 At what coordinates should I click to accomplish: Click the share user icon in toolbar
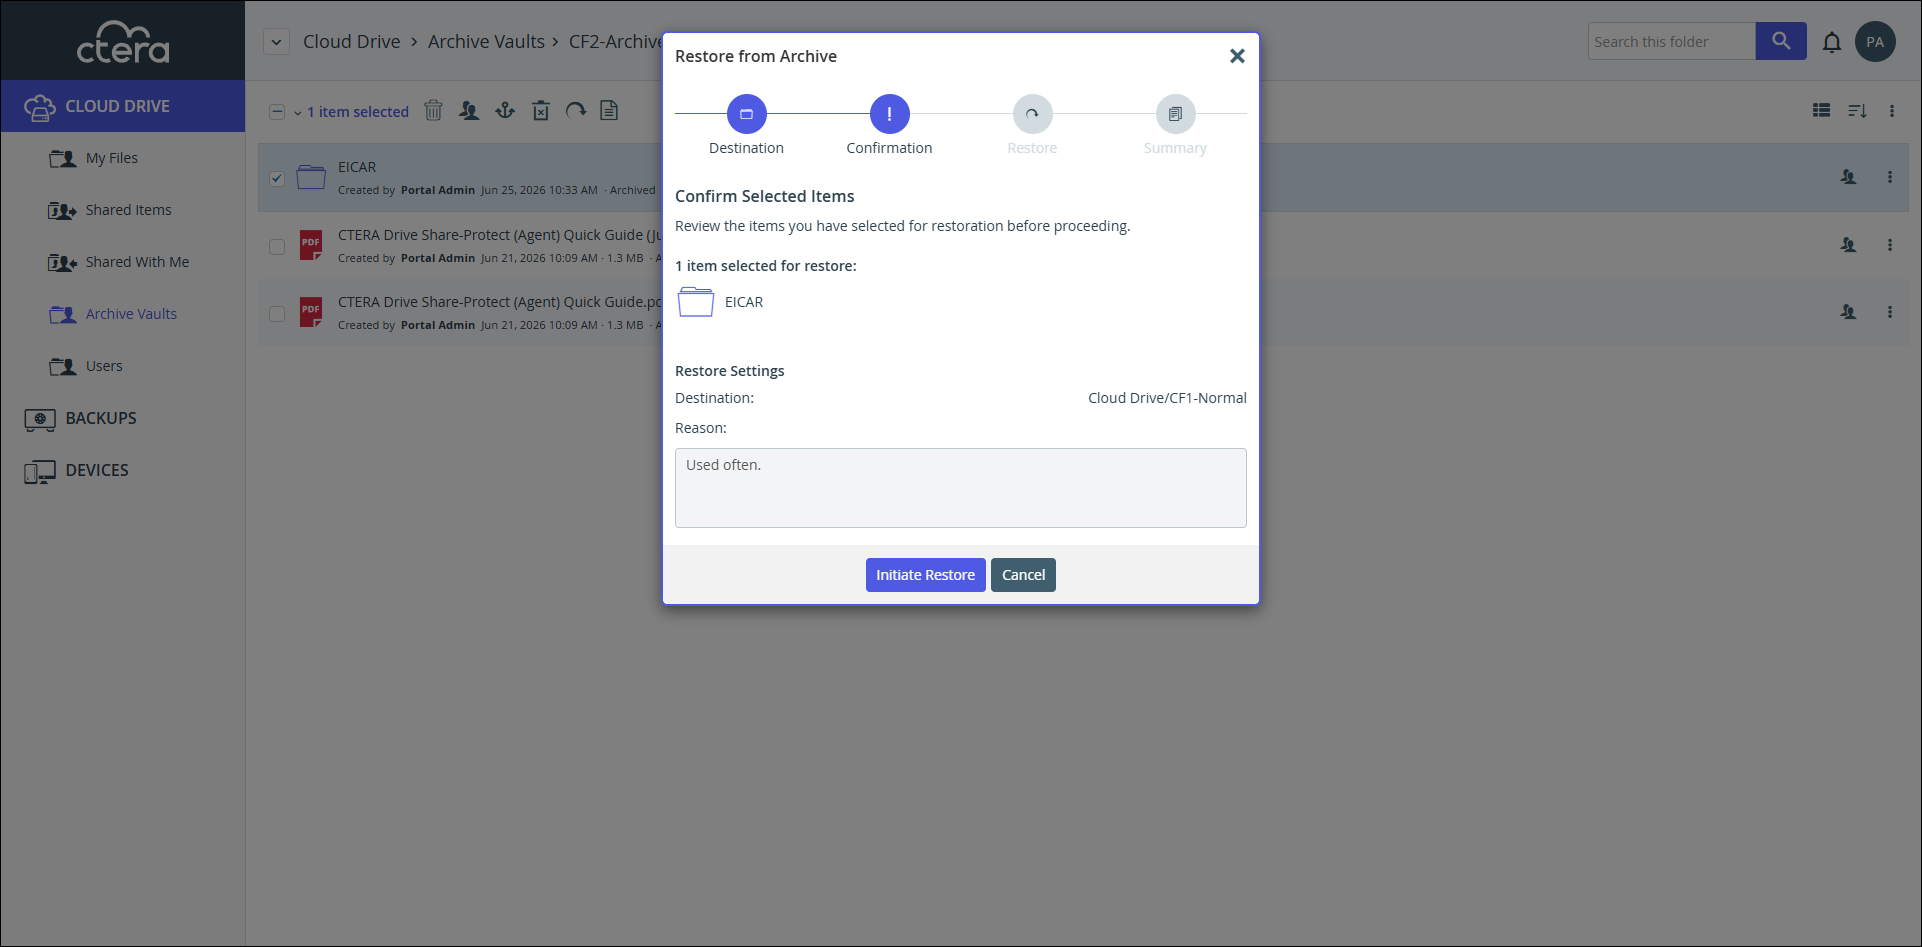tap(468, 111)
